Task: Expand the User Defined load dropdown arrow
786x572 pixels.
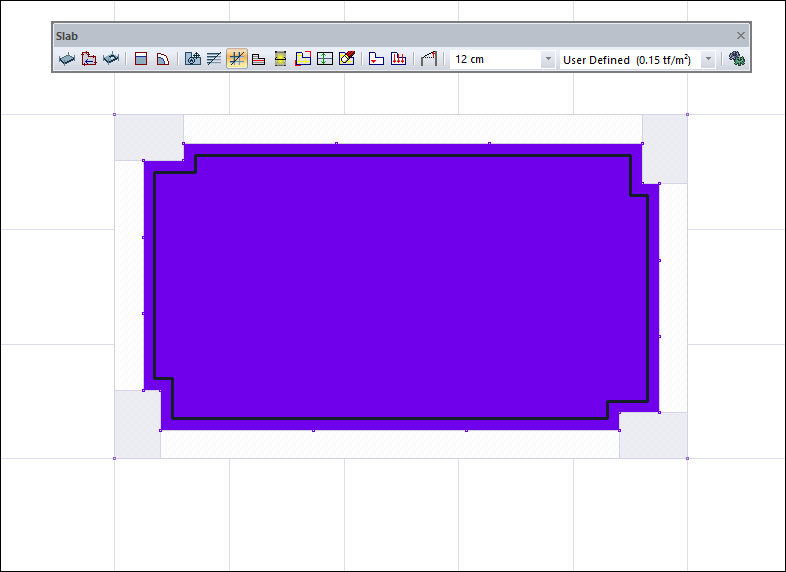Action: [708, 60]
